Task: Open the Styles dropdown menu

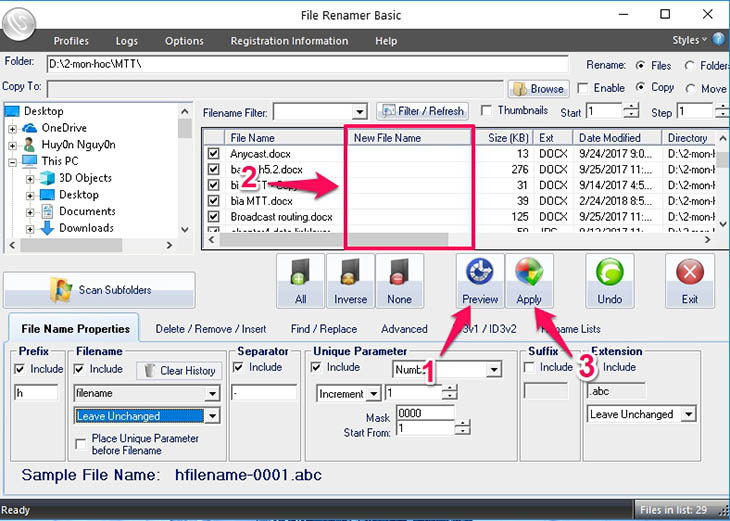Action: tap(689, 41)
